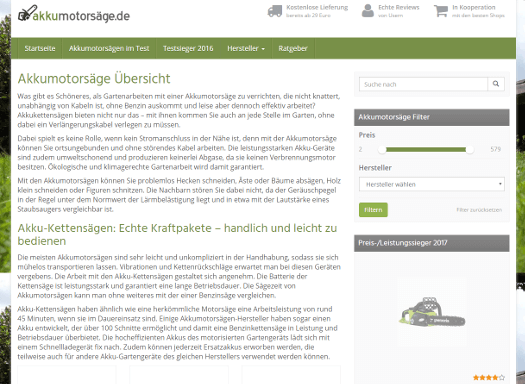Image resolution: width=525 pixels, height=384 pixels.
Task: Click the shopping cart icon
Action: coord(441,11)
